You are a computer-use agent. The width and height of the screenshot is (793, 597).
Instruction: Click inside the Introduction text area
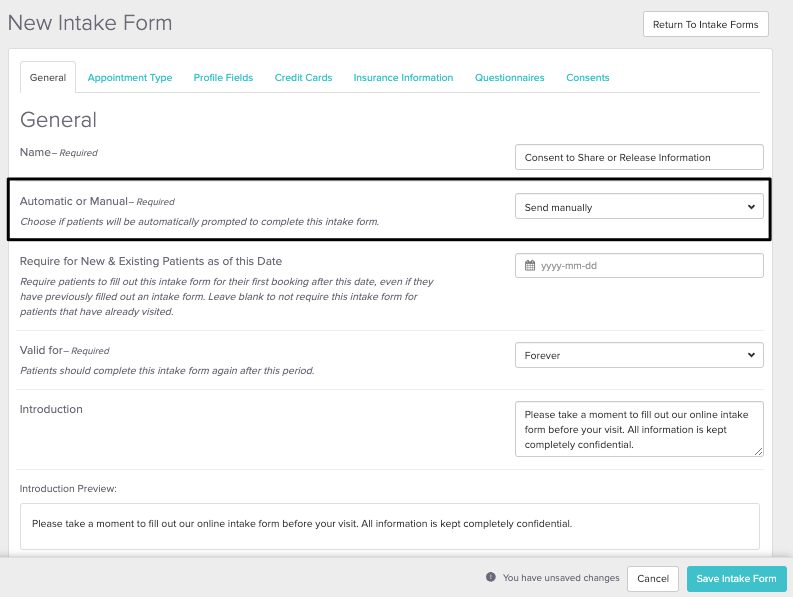(x=639, y=429)
